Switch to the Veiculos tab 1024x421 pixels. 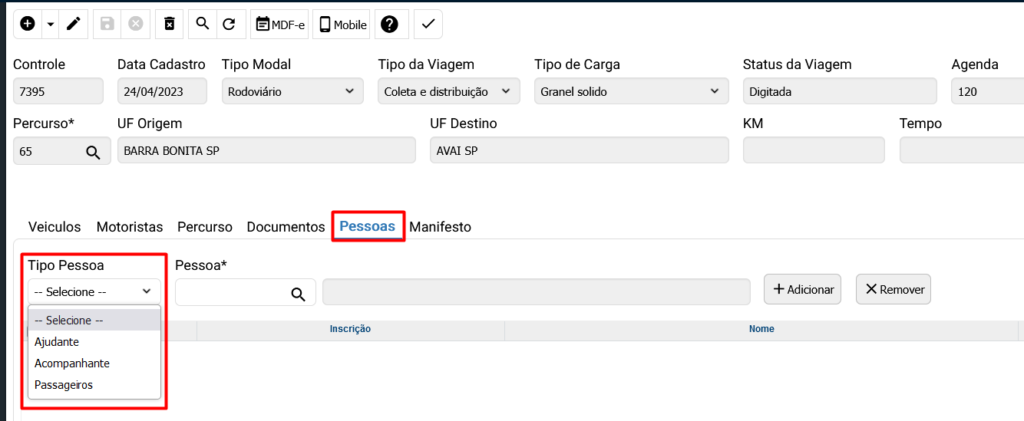[x=55, y=227]
